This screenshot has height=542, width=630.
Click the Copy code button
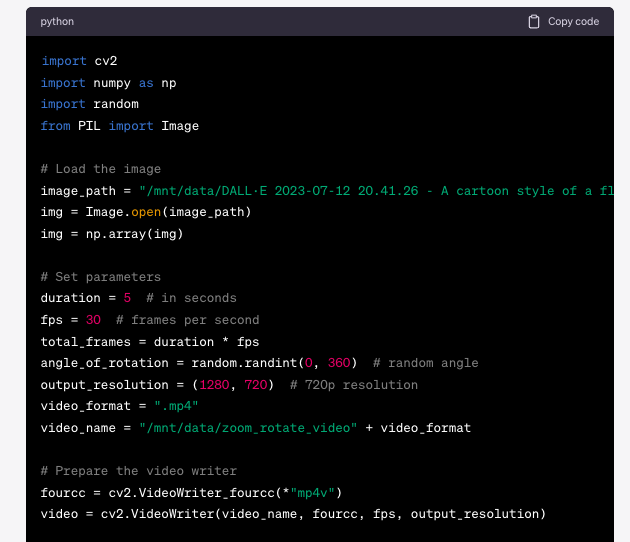coord(564,22)
